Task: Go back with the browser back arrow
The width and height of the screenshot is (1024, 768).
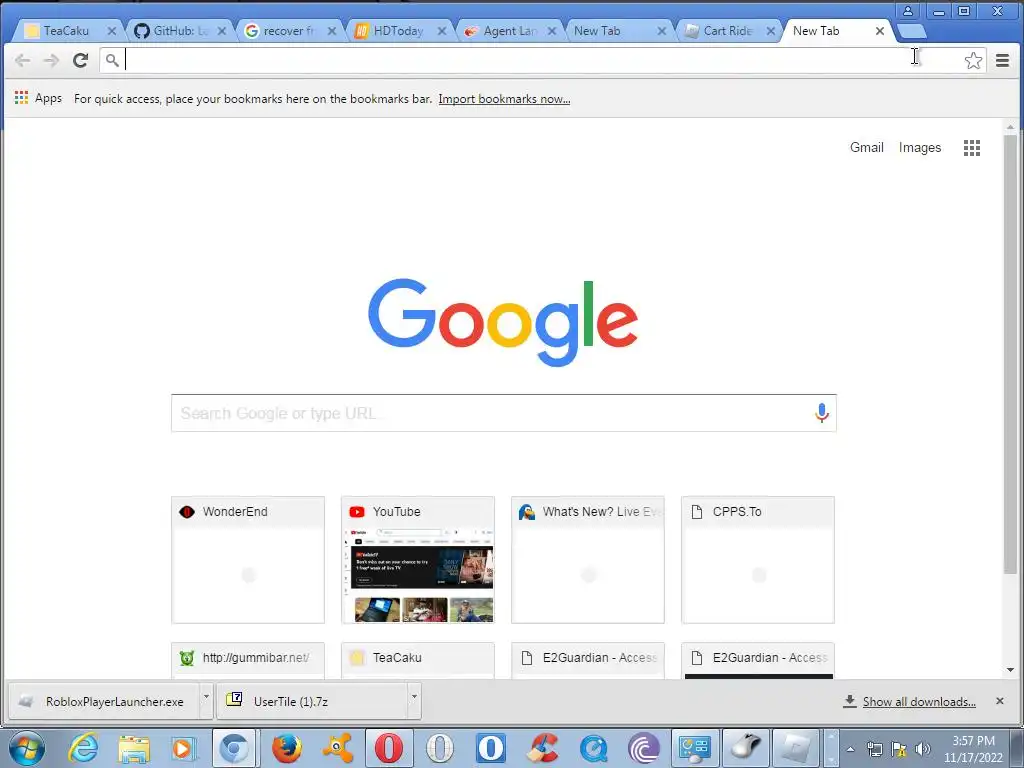Action: click(22, 61)
